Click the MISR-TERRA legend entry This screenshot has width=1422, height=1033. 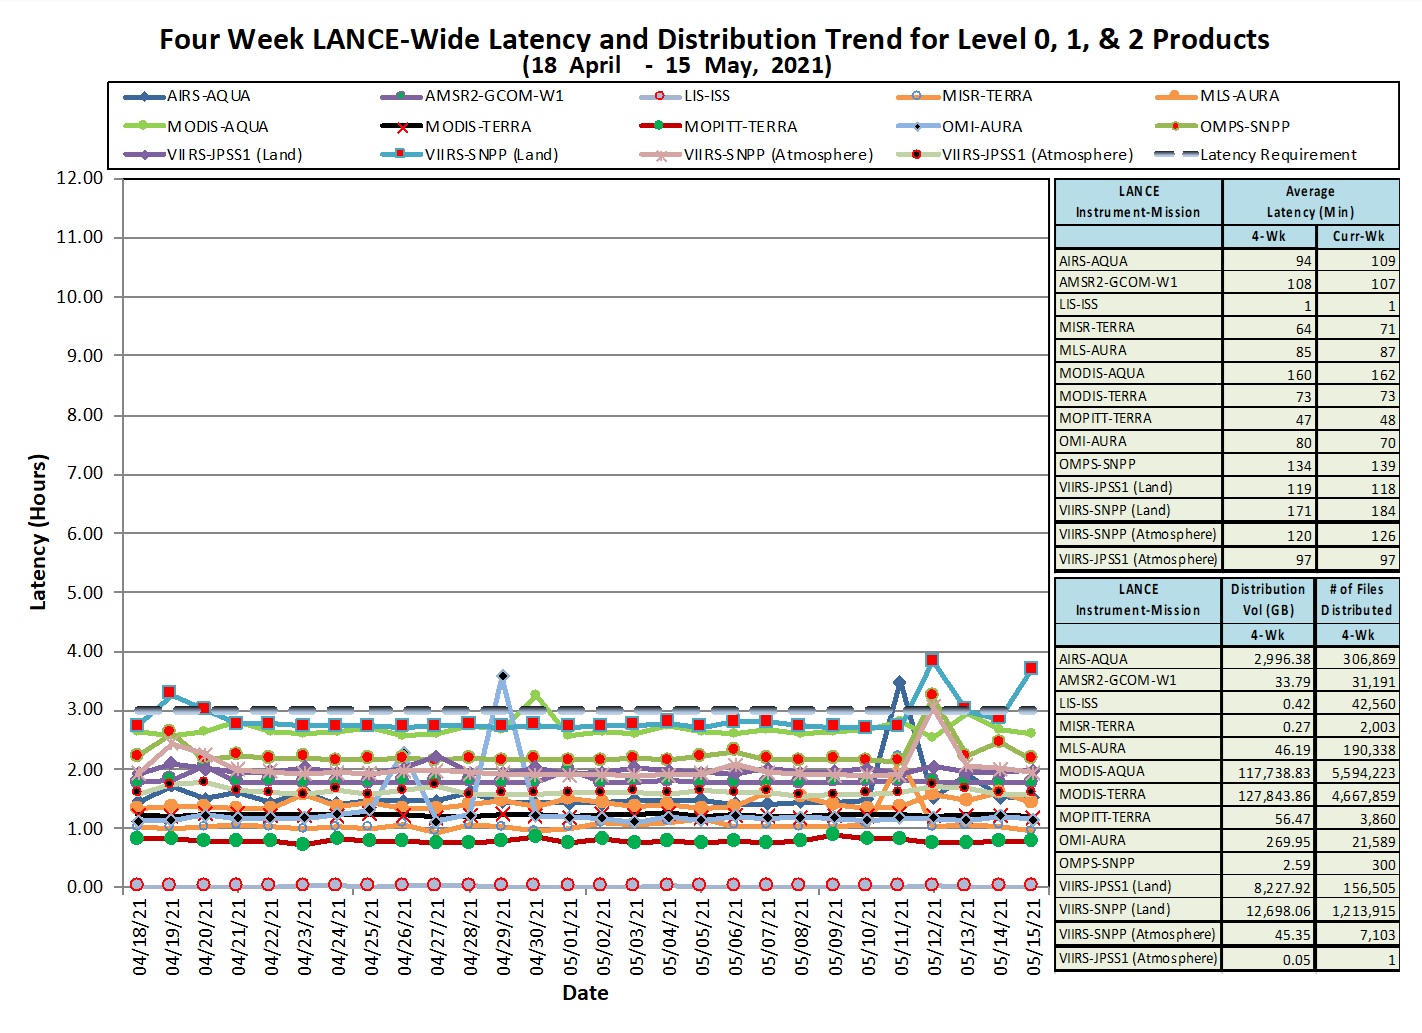[965, 96]
